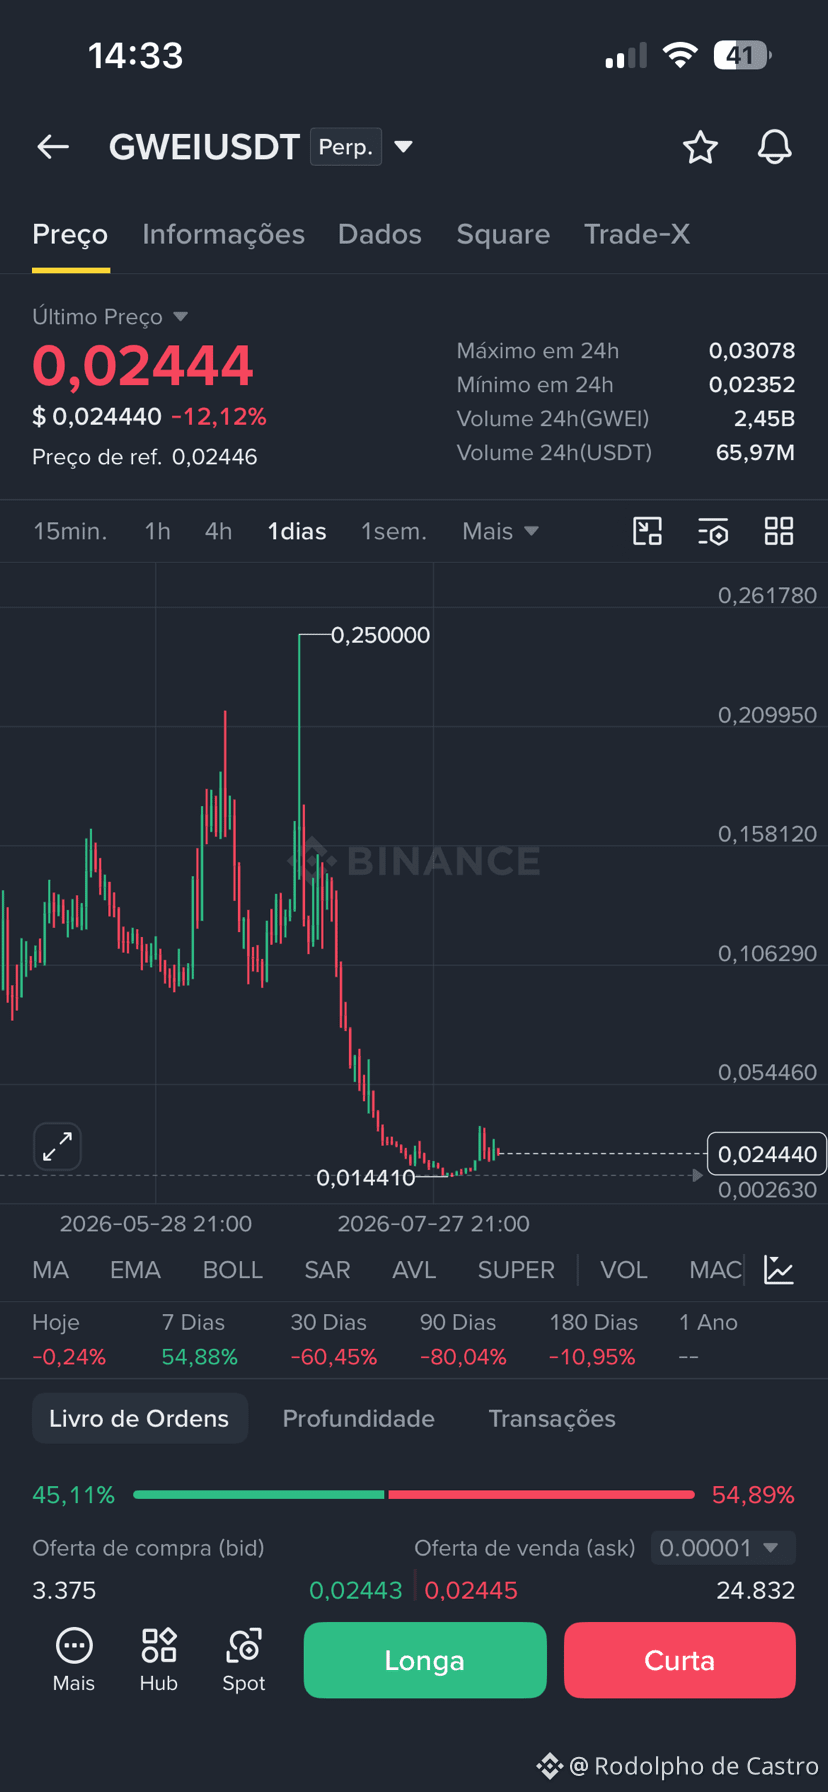Tap the green Longa button

425,1660
